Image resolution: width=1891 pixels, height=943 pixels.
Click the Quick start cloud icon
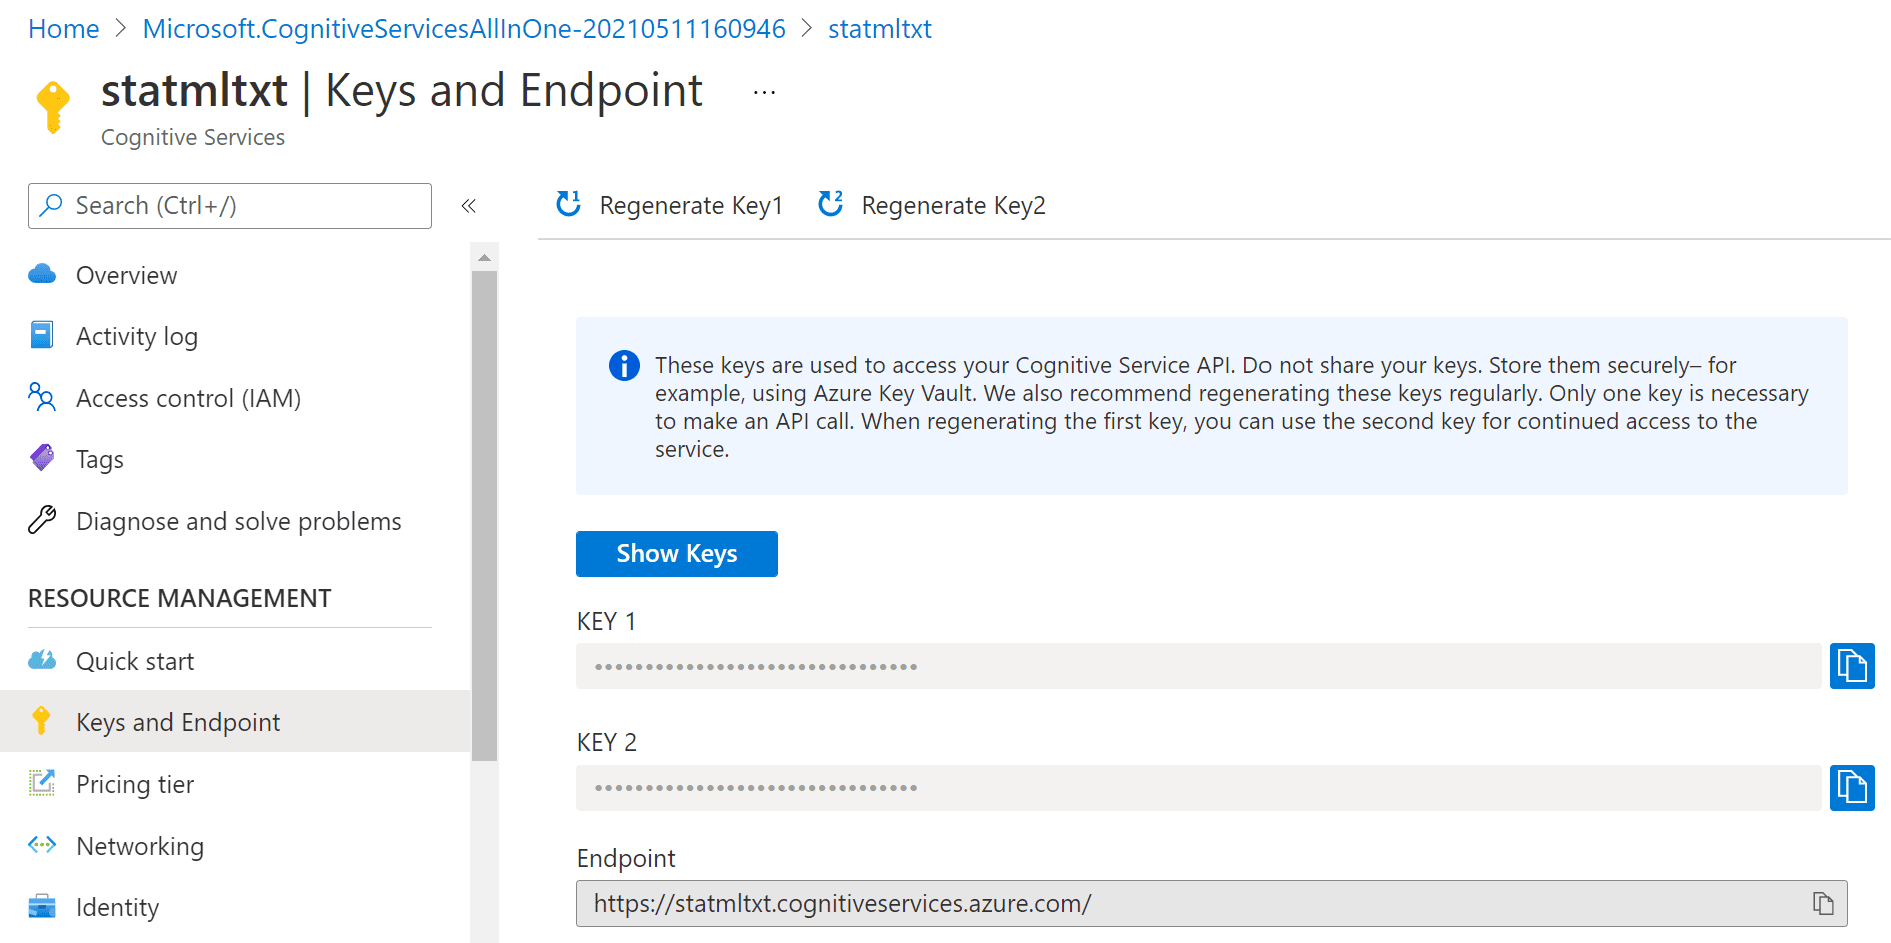[42, 660]
